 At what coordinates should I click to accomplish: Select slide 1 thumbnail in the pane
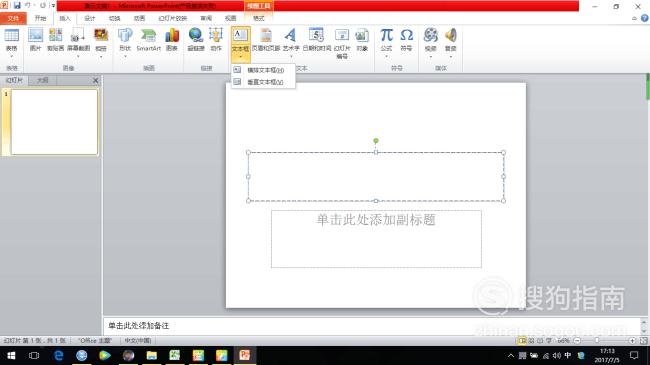pyautogui.click(x=54, y=122)
